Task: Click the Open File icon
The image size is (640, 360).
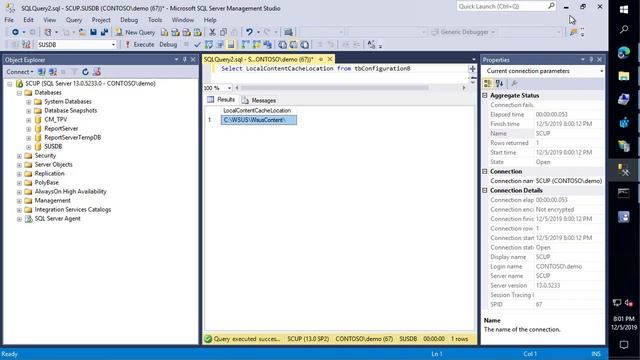Action: [82, 32]
